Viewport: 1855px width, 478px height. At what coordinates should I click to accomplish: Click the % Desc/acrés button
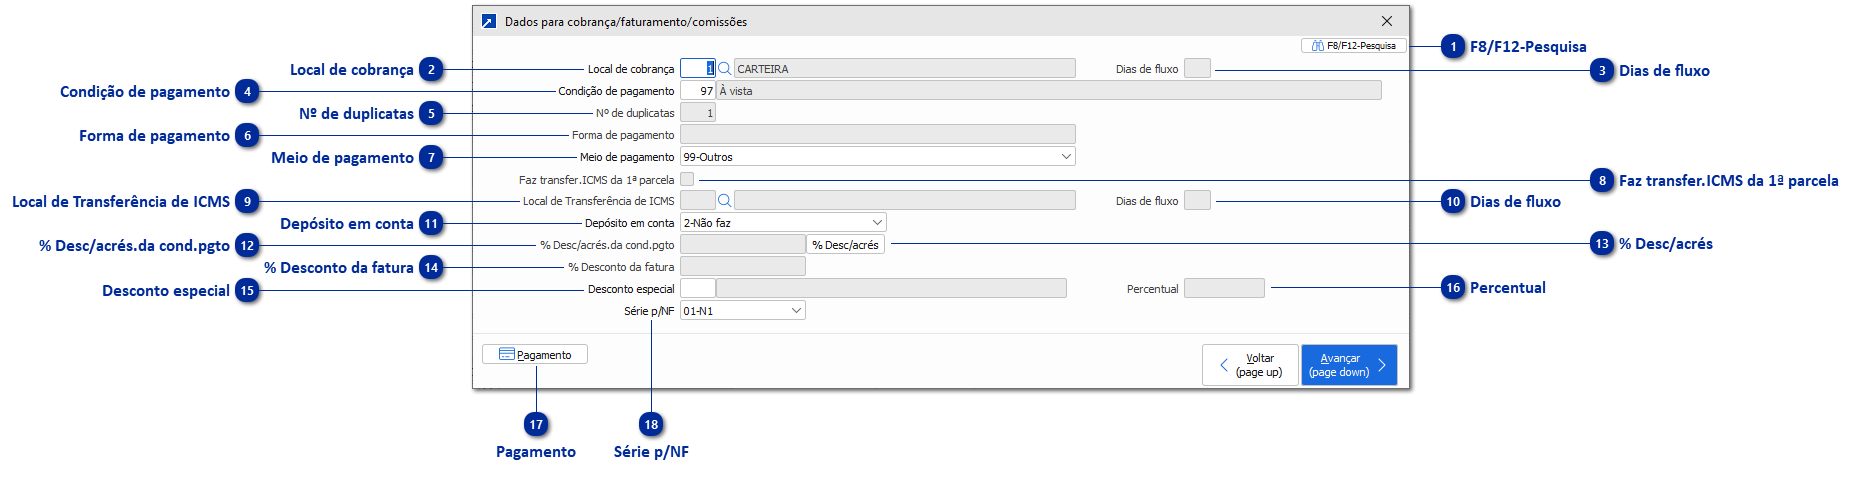(x=845, y=245)
